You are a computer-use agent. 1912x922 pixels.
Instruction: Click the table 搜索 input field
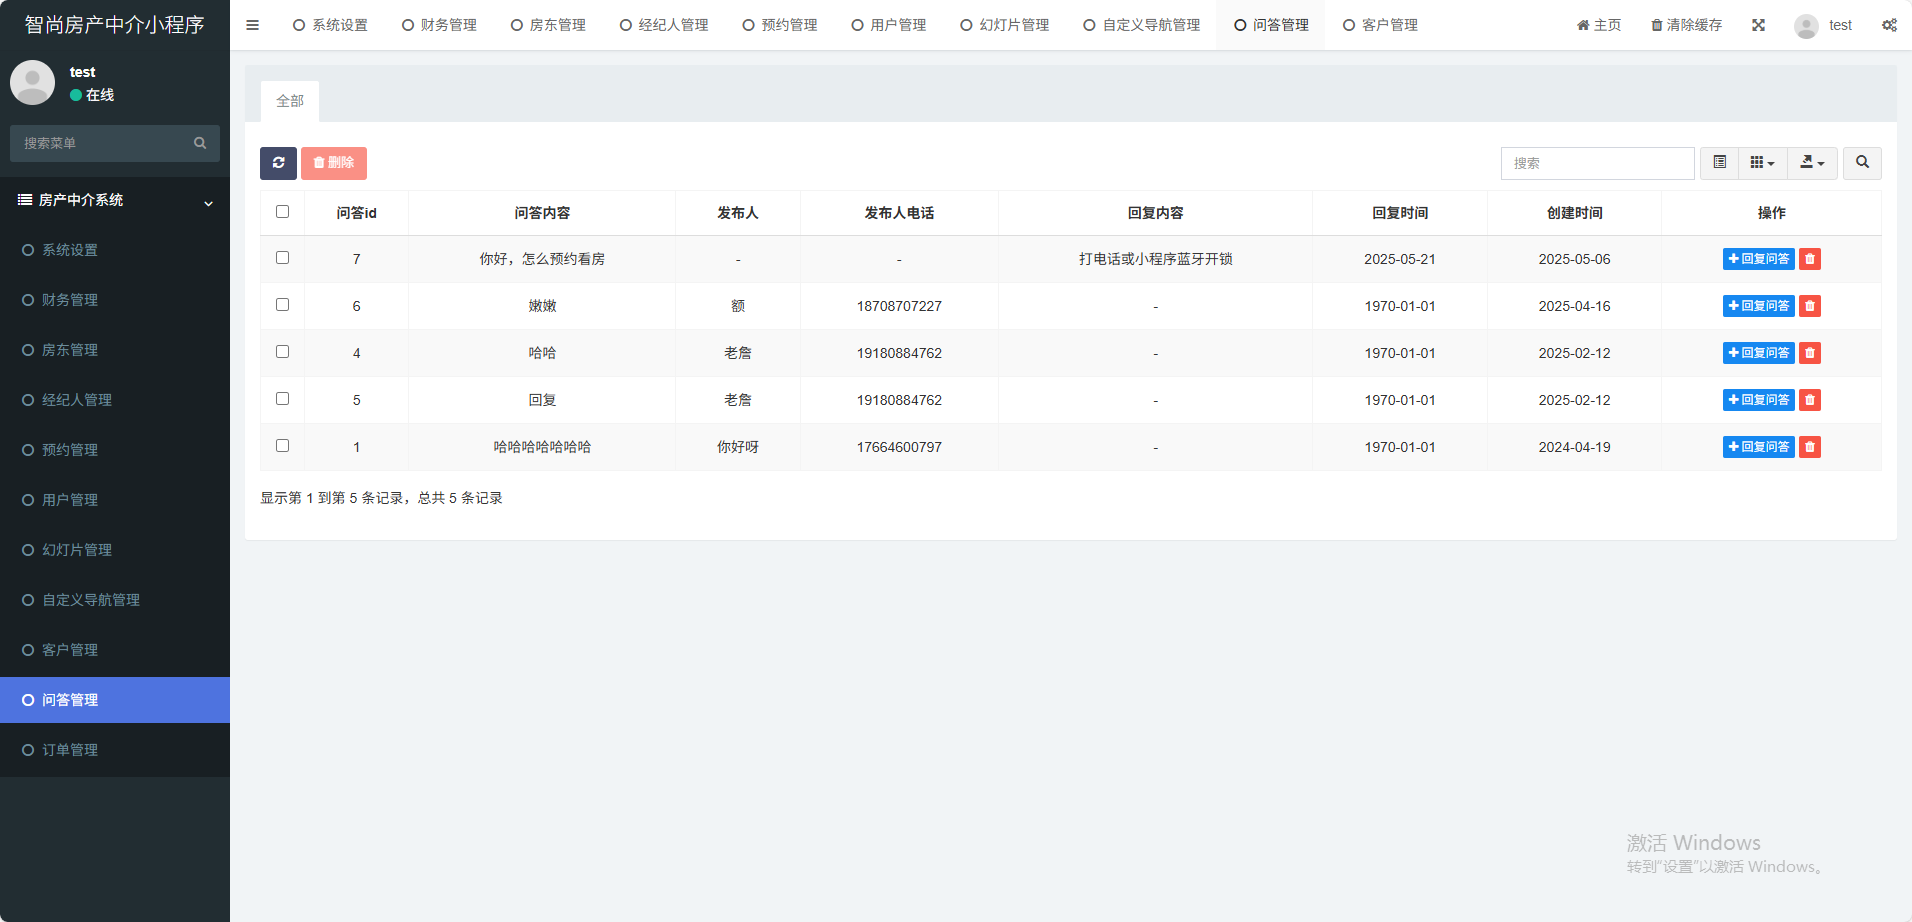pyautogui.click(x=1596, y=163)
